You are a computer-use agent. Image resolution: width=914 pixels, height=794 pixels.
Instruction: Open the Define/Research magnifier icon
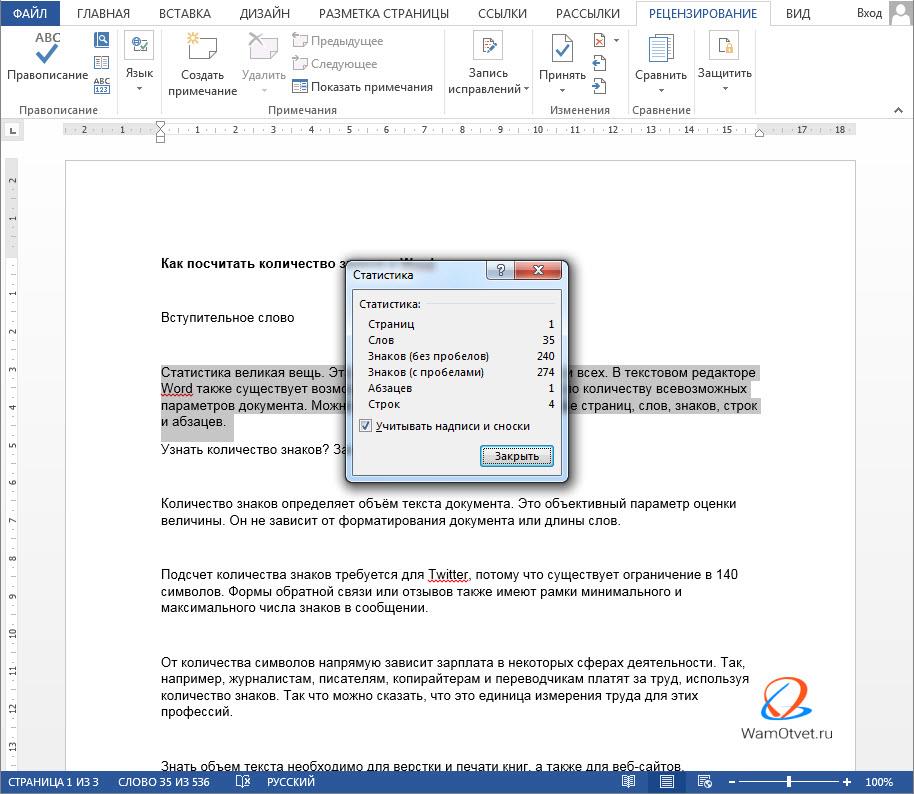tap(101, 40)
